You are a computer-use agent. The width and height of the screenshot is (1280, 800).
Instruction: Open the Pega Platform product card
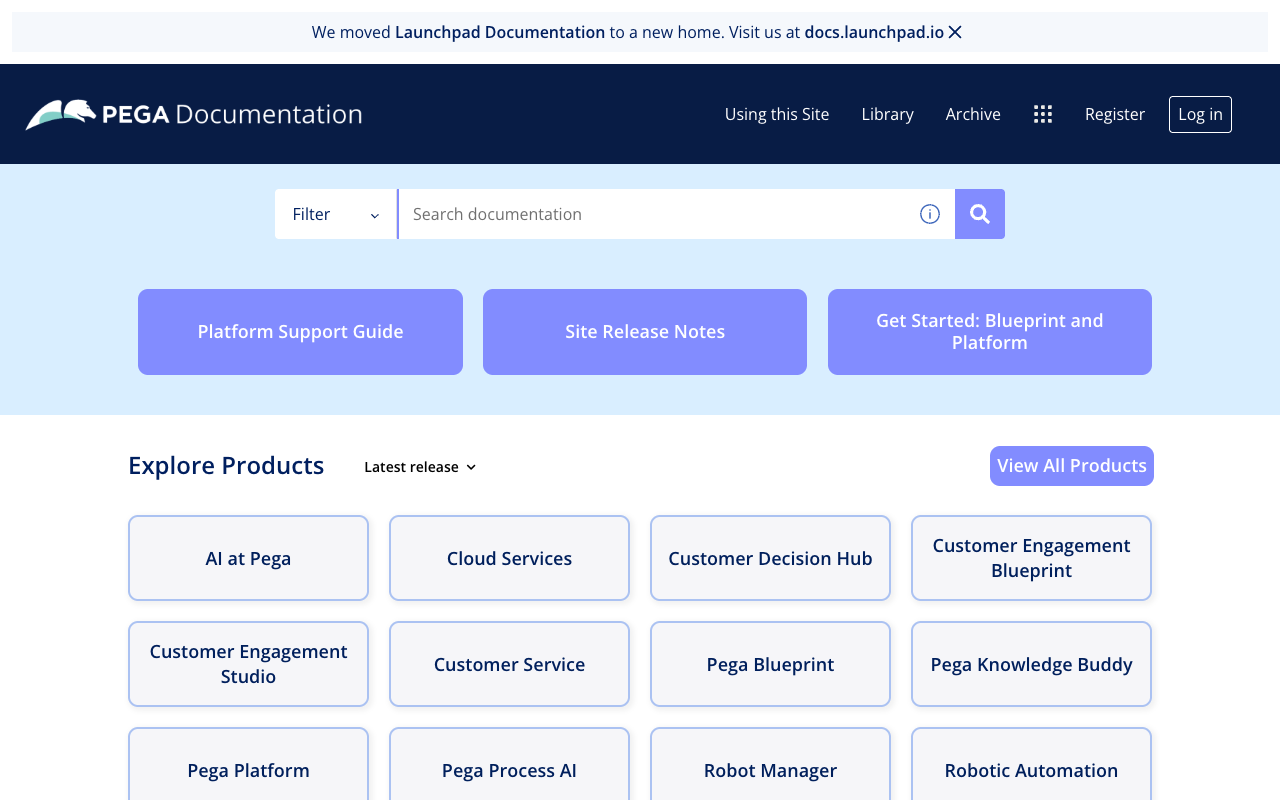click(x=248, y=765)
